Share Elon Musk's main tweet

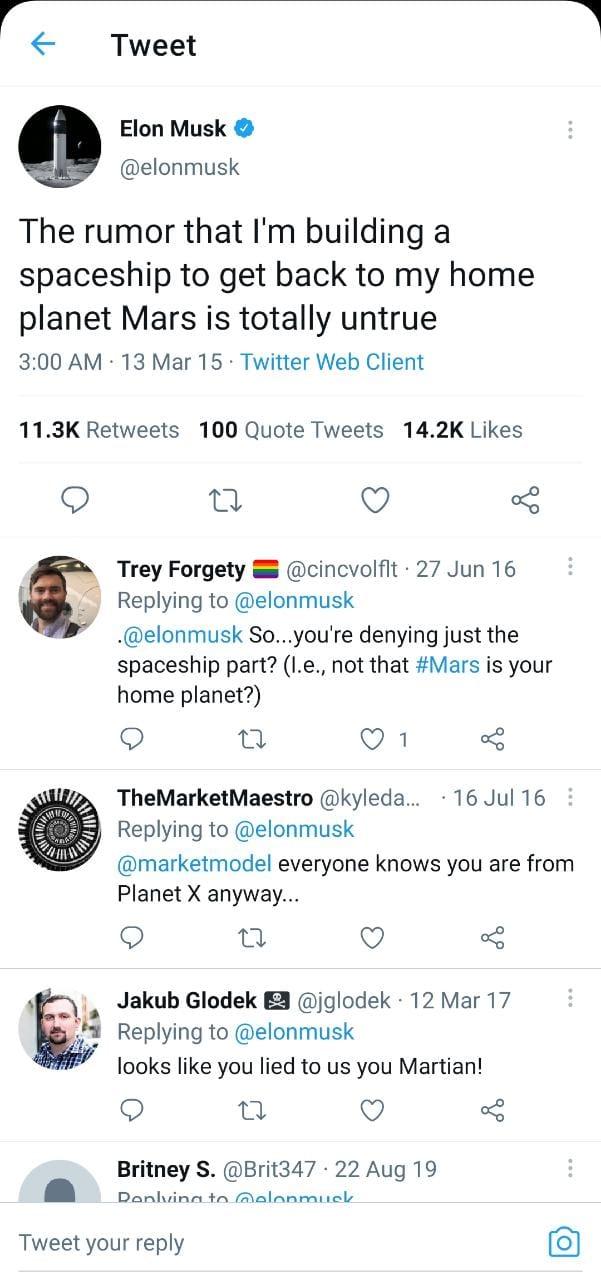pyautogui.click(x=525, y=499)
